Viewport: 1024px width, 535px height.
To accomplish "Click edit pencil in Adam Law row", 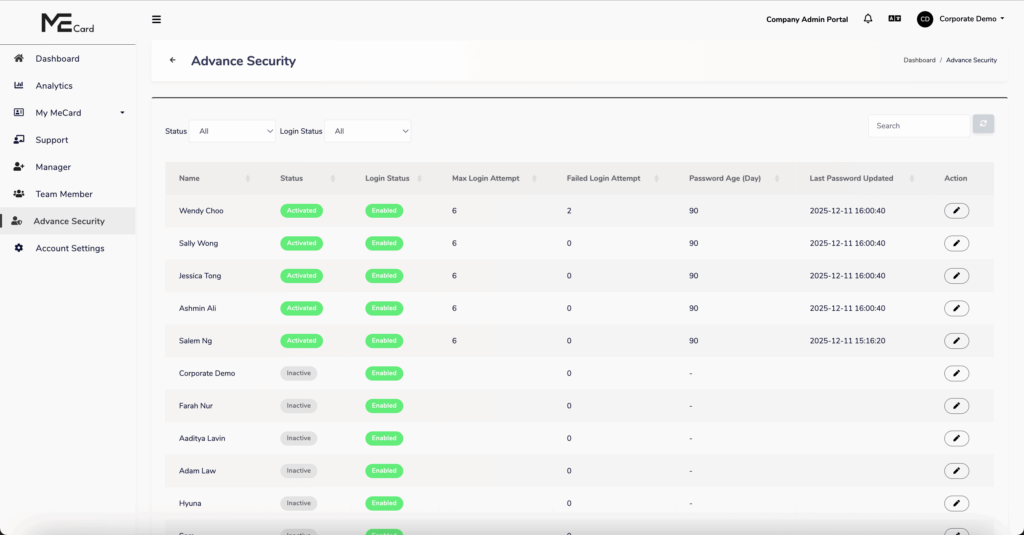I will click(x=956, y=471).
